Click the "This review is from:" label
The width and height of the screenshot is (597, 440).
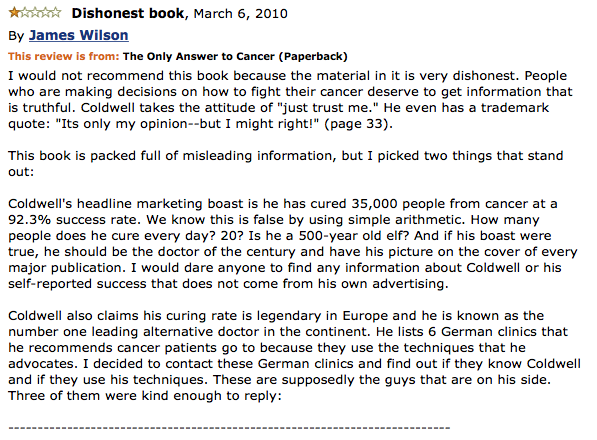pyautogui.click(x=64, y=56)
